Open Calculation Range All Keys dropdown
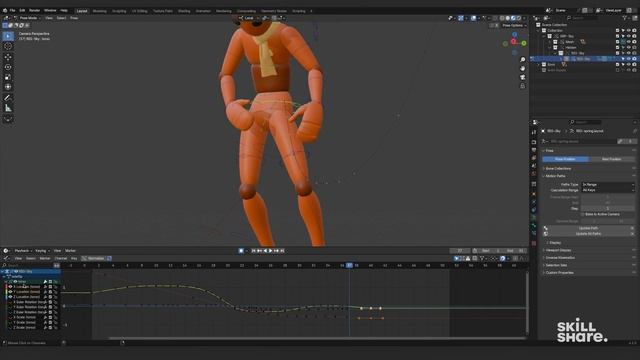The image size is (640, 360). (x=608, y=190)
